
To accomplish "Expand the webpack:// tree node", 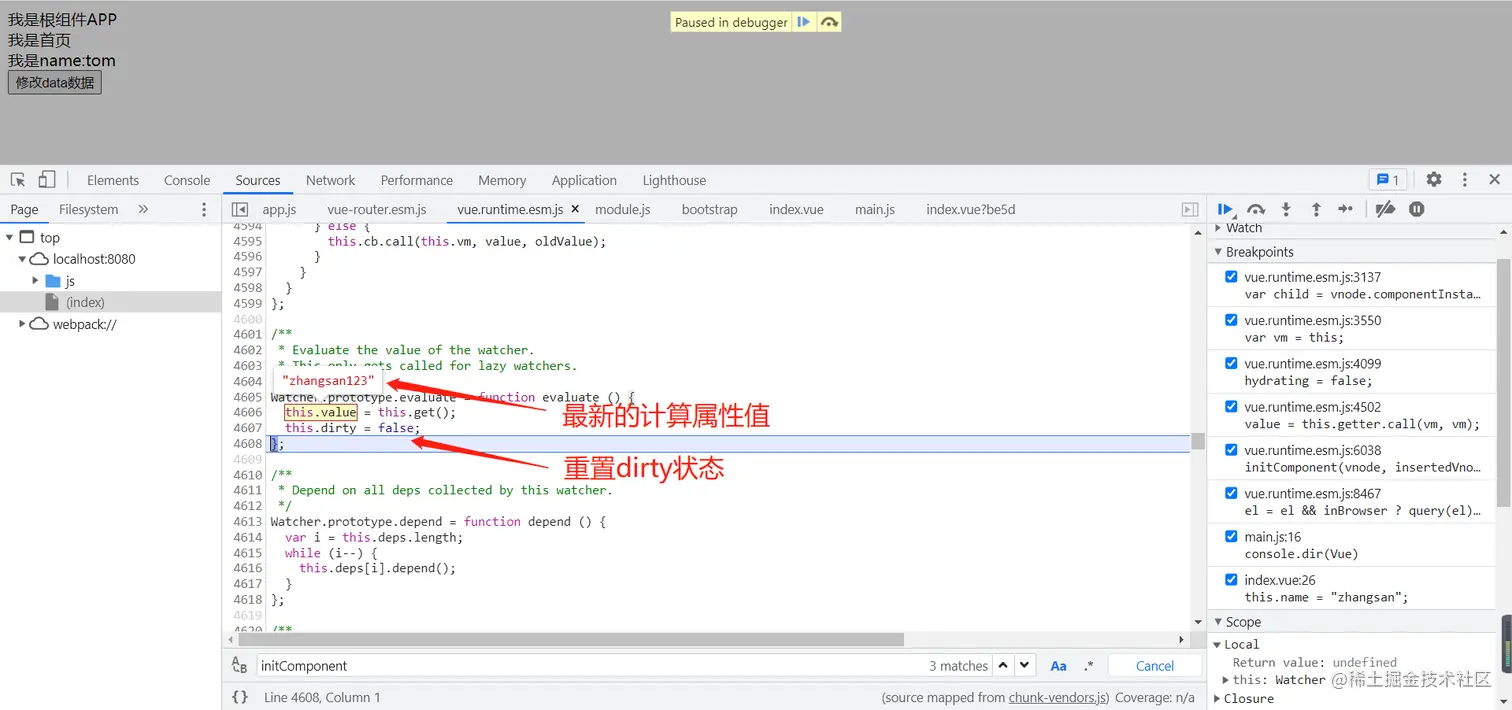I will [22, 324].
